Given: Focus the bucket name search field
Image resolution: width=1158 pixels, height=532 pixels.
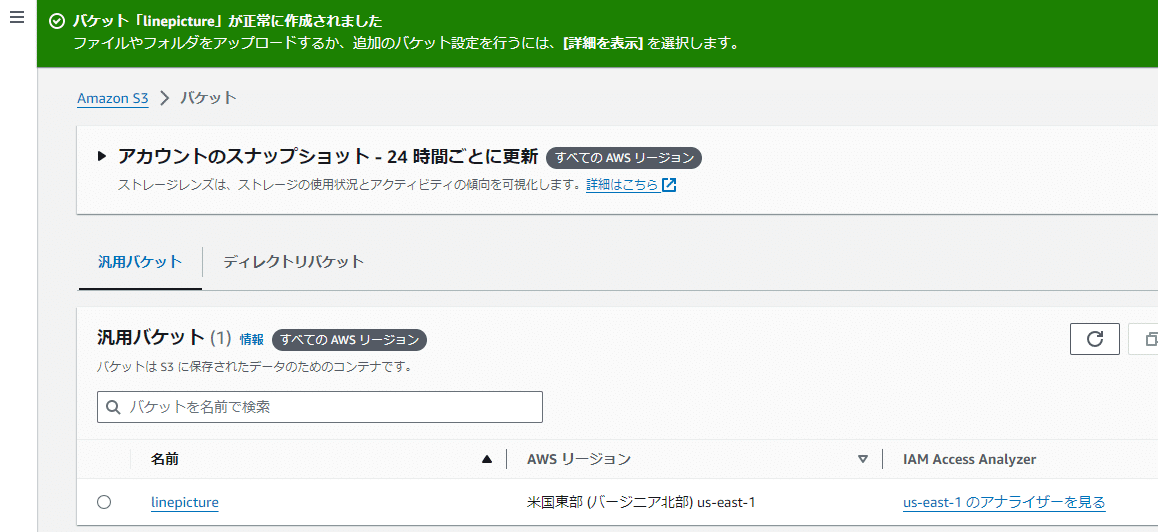Looking at the screenshot, I should [320, 407].
